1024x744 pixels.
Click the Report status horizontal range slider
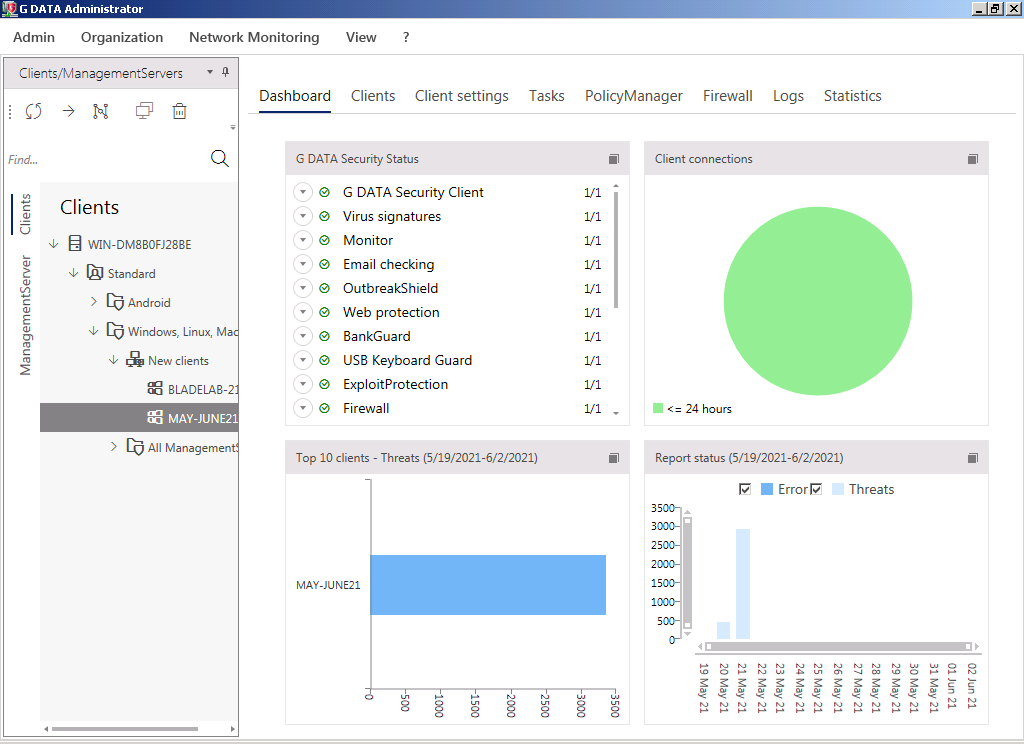coord(836,646)
